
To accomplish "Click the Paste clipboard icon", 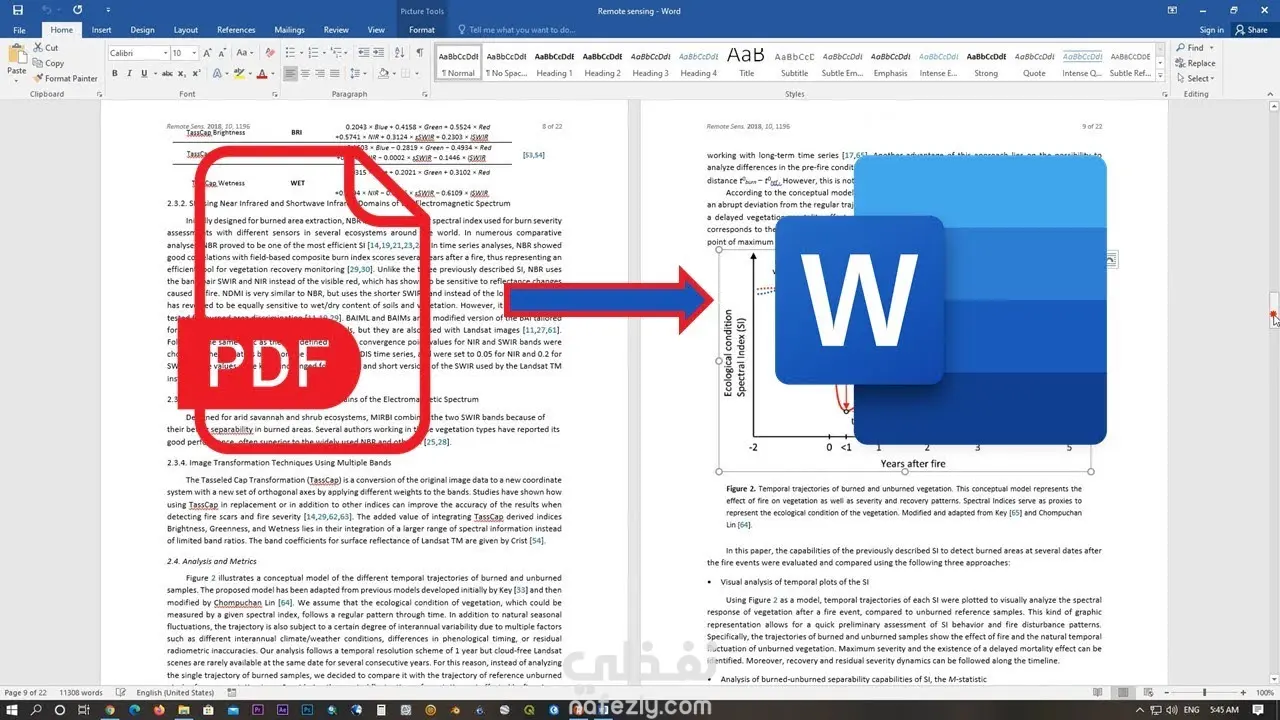I will 16,55.
